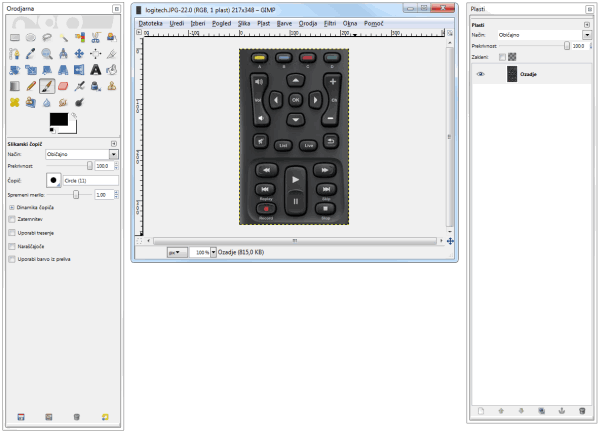Open the ruler corner image menu button

point(139,33)
